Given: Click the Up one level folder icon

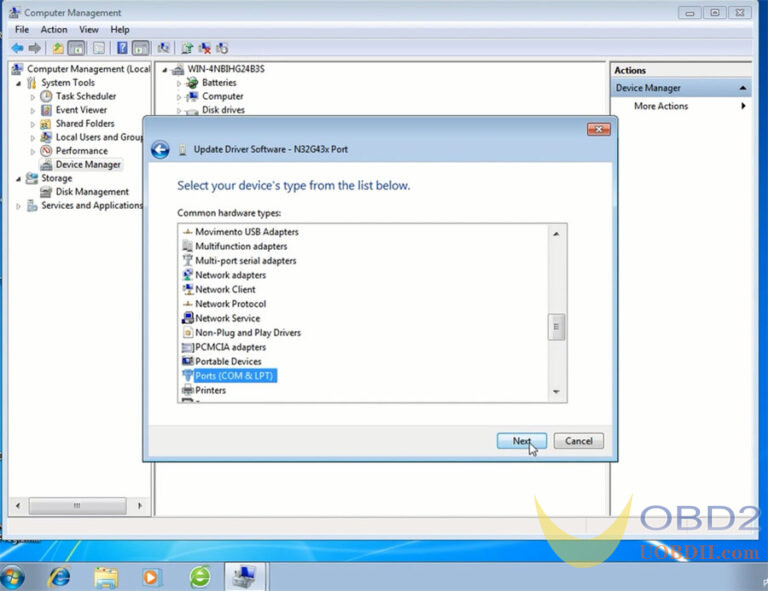Looking at the screenshot, I should coord(58,48).
